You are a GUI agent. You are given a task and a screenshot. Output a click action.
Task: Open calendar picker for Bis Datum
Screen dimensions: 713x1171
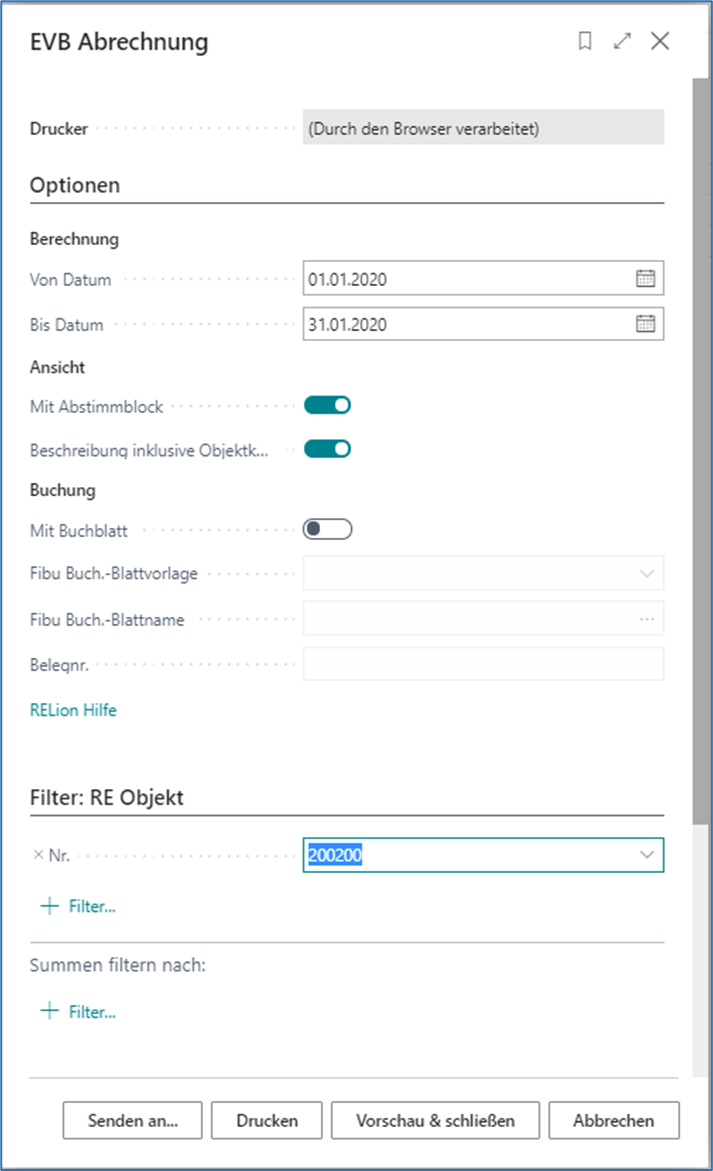tap(645, 323)
